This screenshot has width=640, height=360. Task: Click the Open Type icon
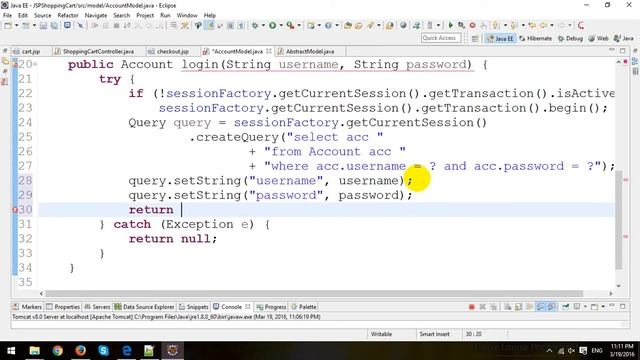coord(347,26)
